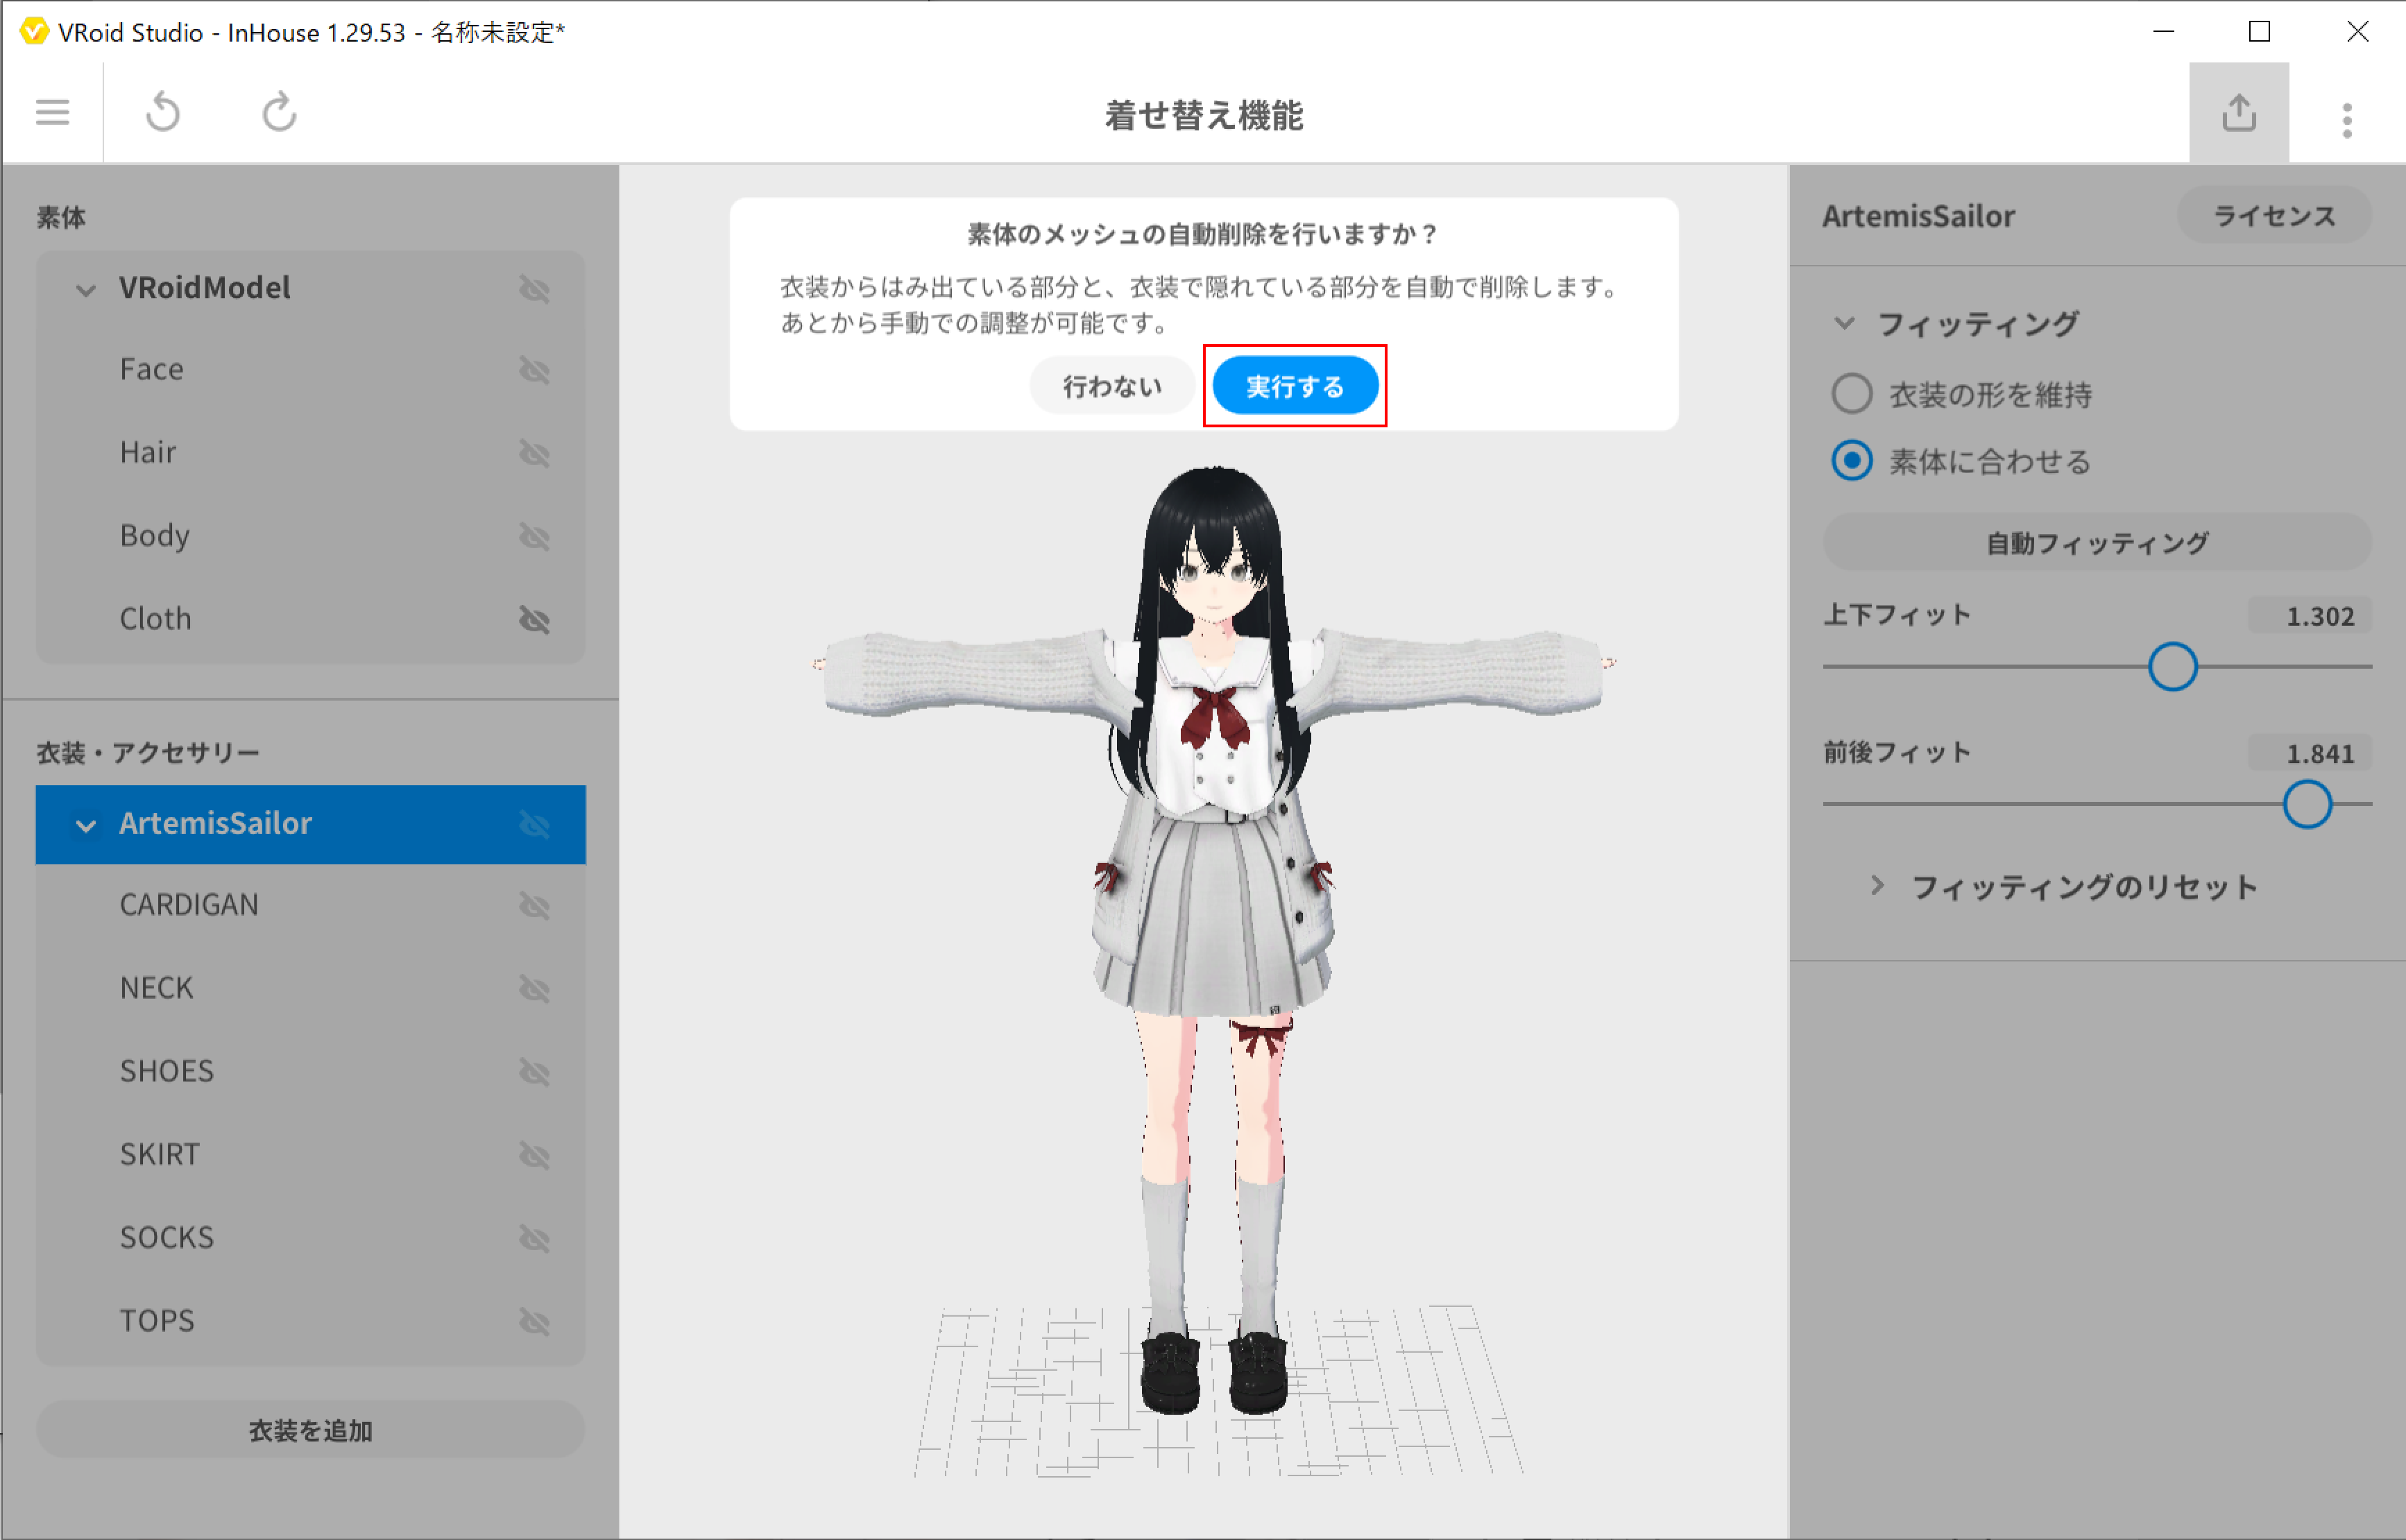This screenshot has width=2406, height=1540.
Task: Collapse the VRoidModel tree chevron
Action: pos(86,290)
